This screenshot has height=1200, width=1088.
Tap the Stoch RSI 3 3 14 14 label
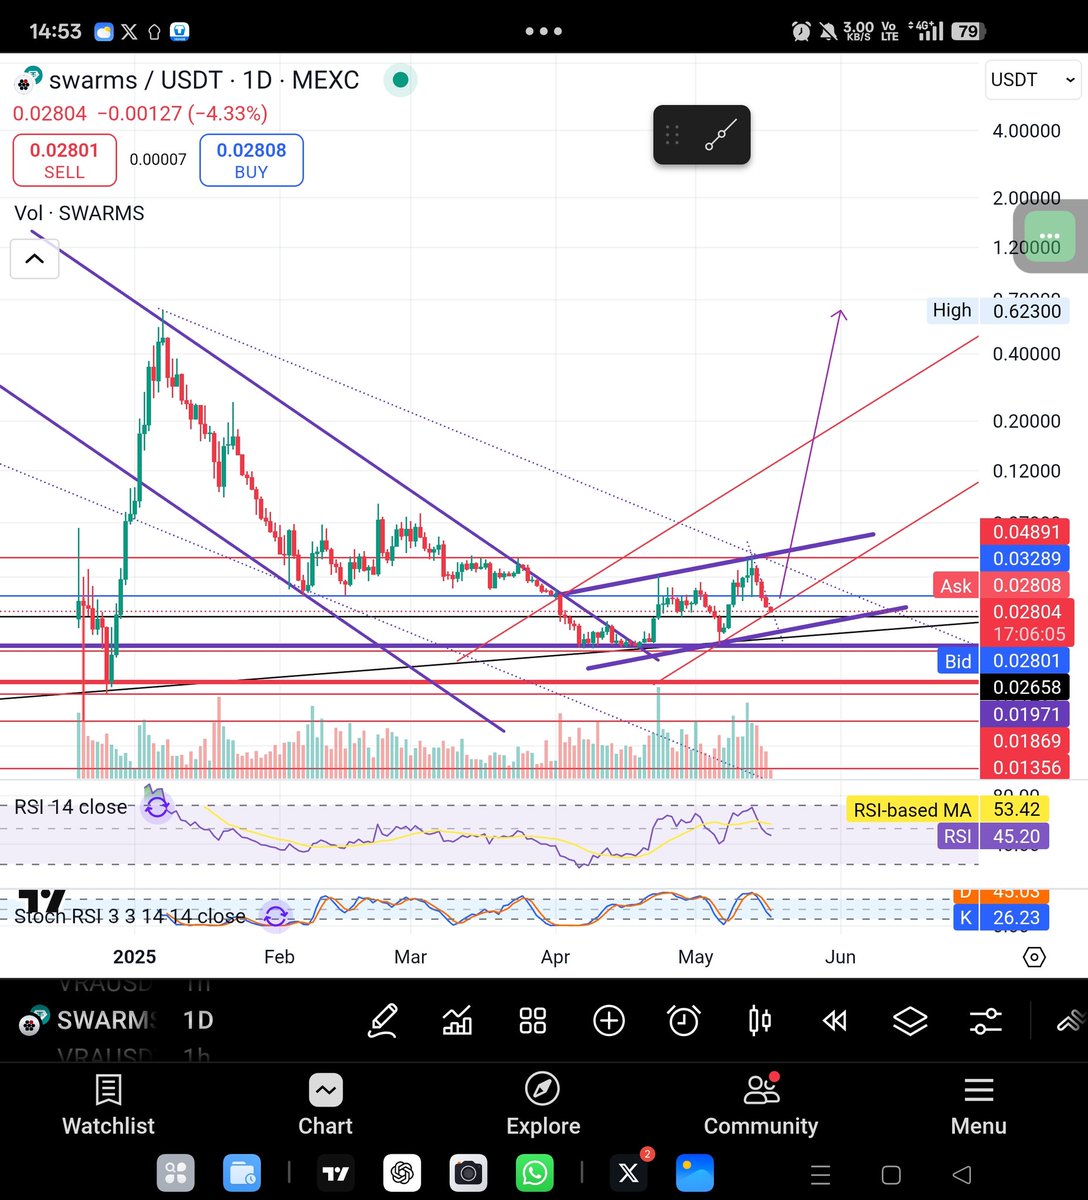pos(130,916)
